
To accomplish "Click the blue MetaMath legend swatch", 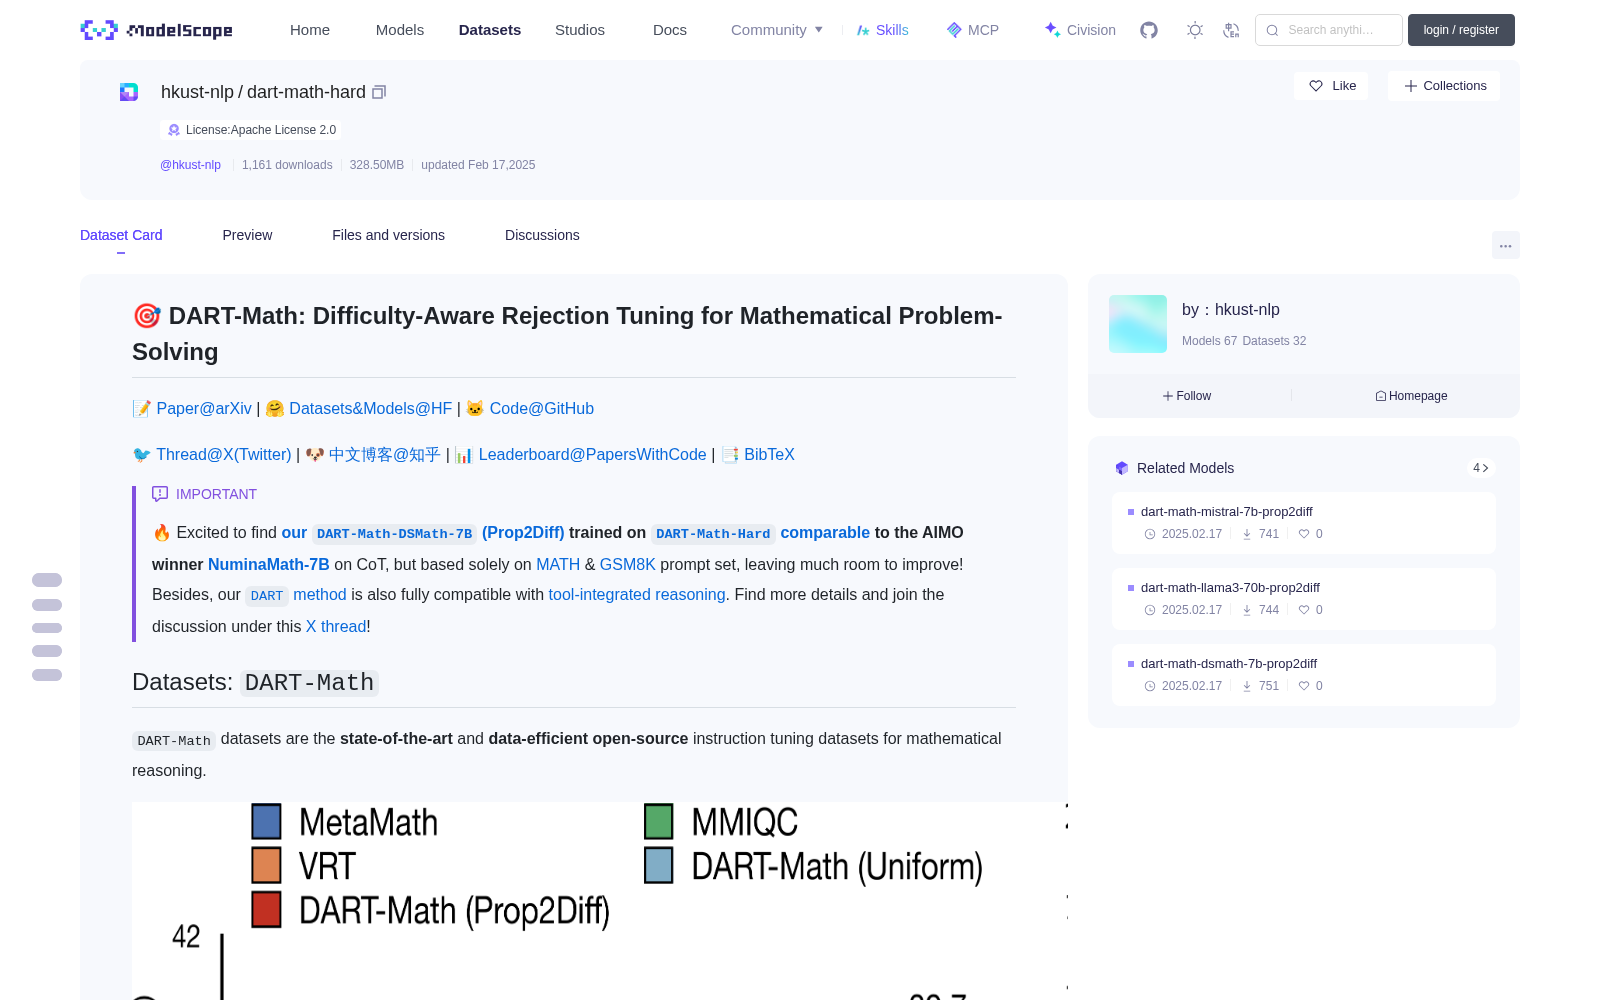I will click(266, 821).
